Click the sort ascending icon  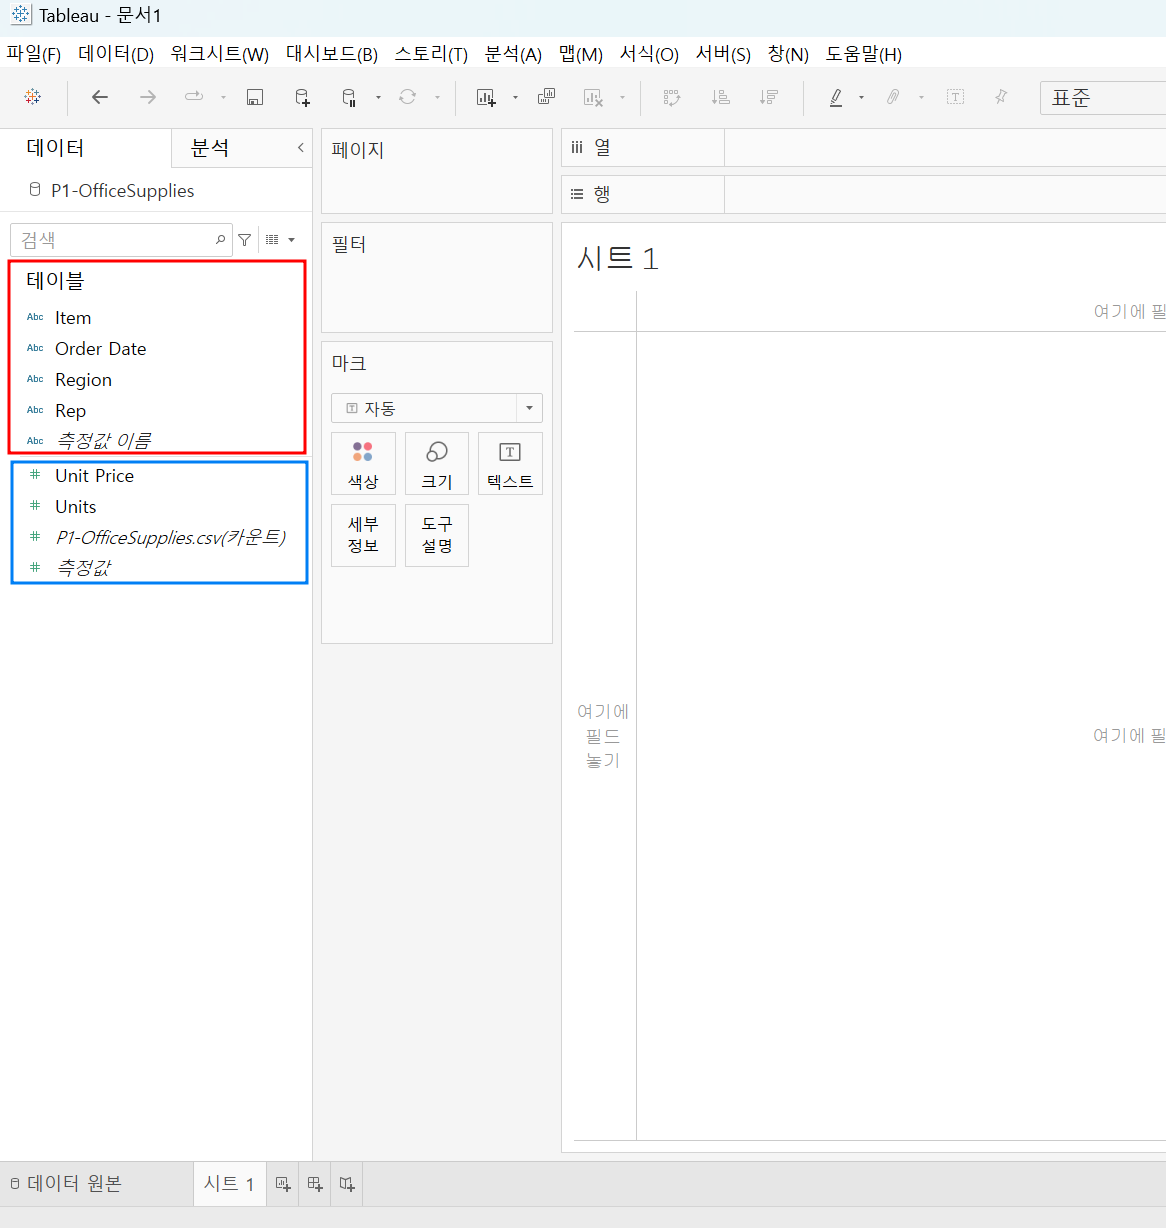coord(720,97)
